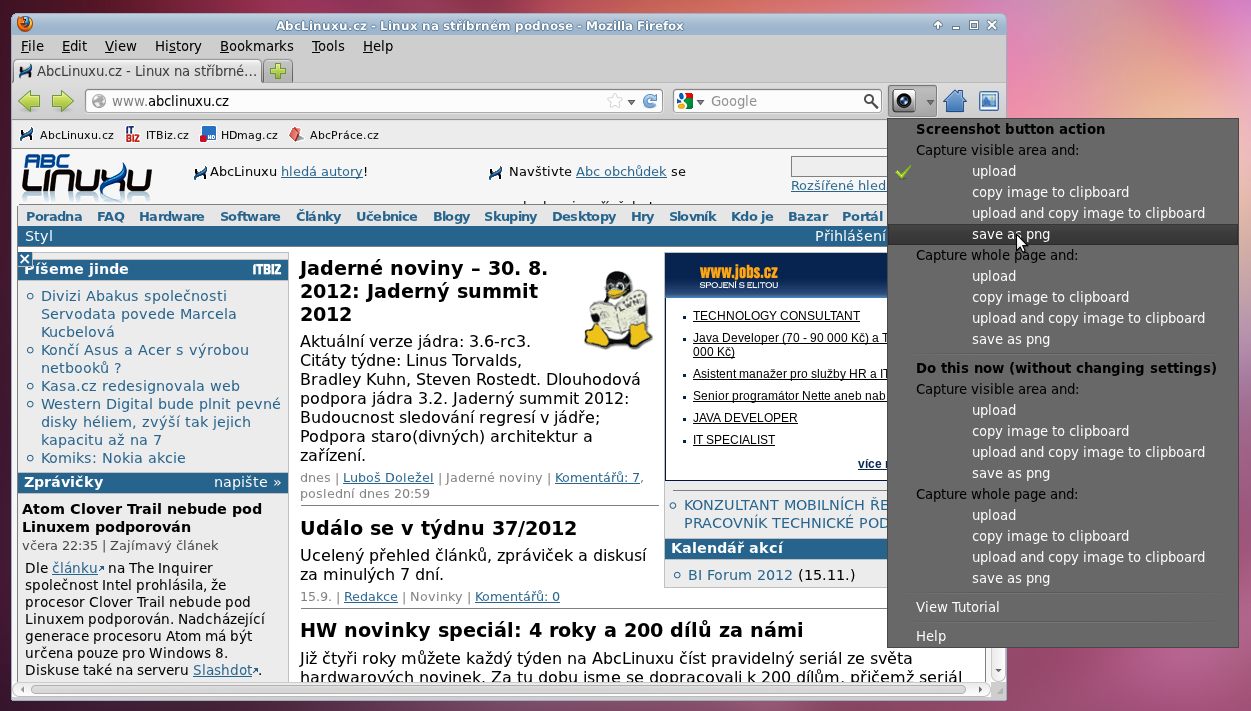Open the 'Abc obchůdek' link
The height and width of the screenshot is (711, 1251).
[621, 172]
